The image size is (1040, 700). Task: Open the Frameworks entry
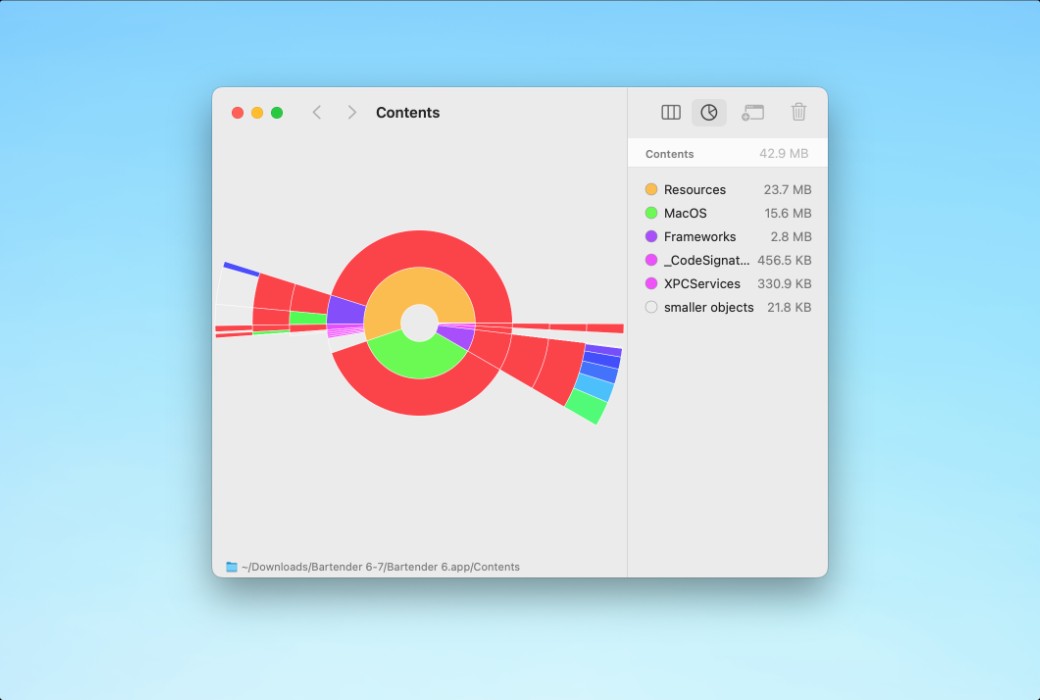pos(728,236)
